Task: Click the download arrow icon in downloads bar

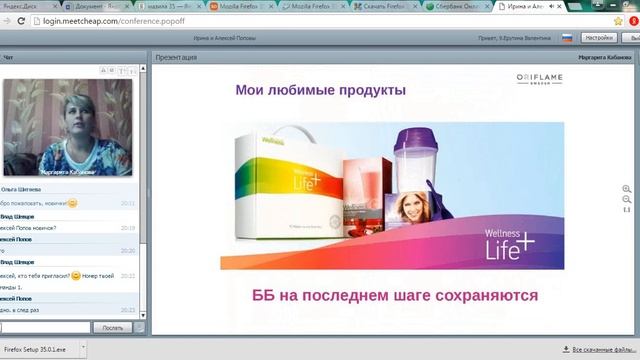Action: coord(566,349)
